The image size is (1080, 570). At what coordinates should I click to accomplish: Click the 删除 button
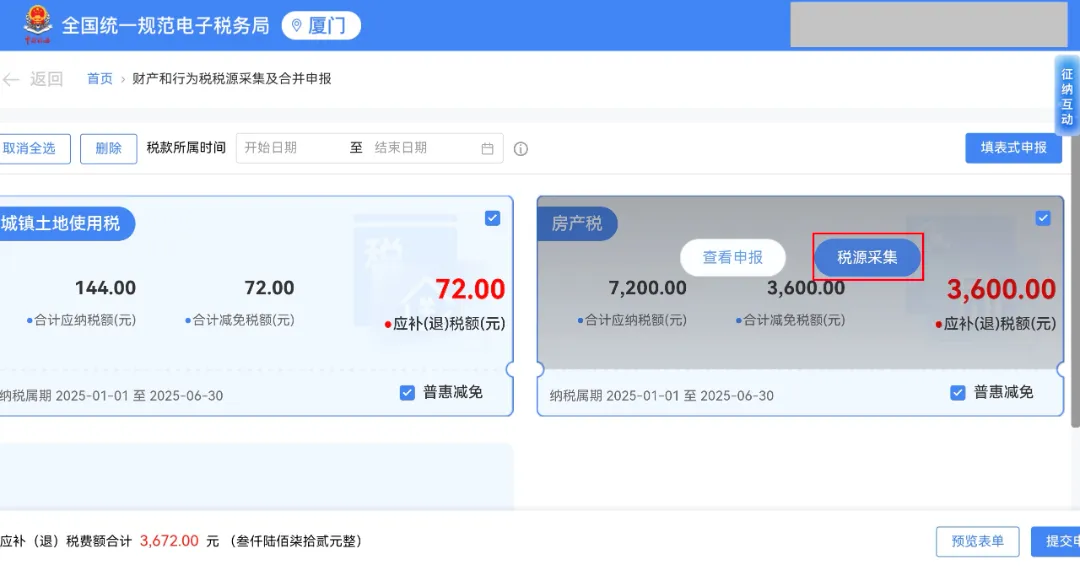click(x=108, y=149)
